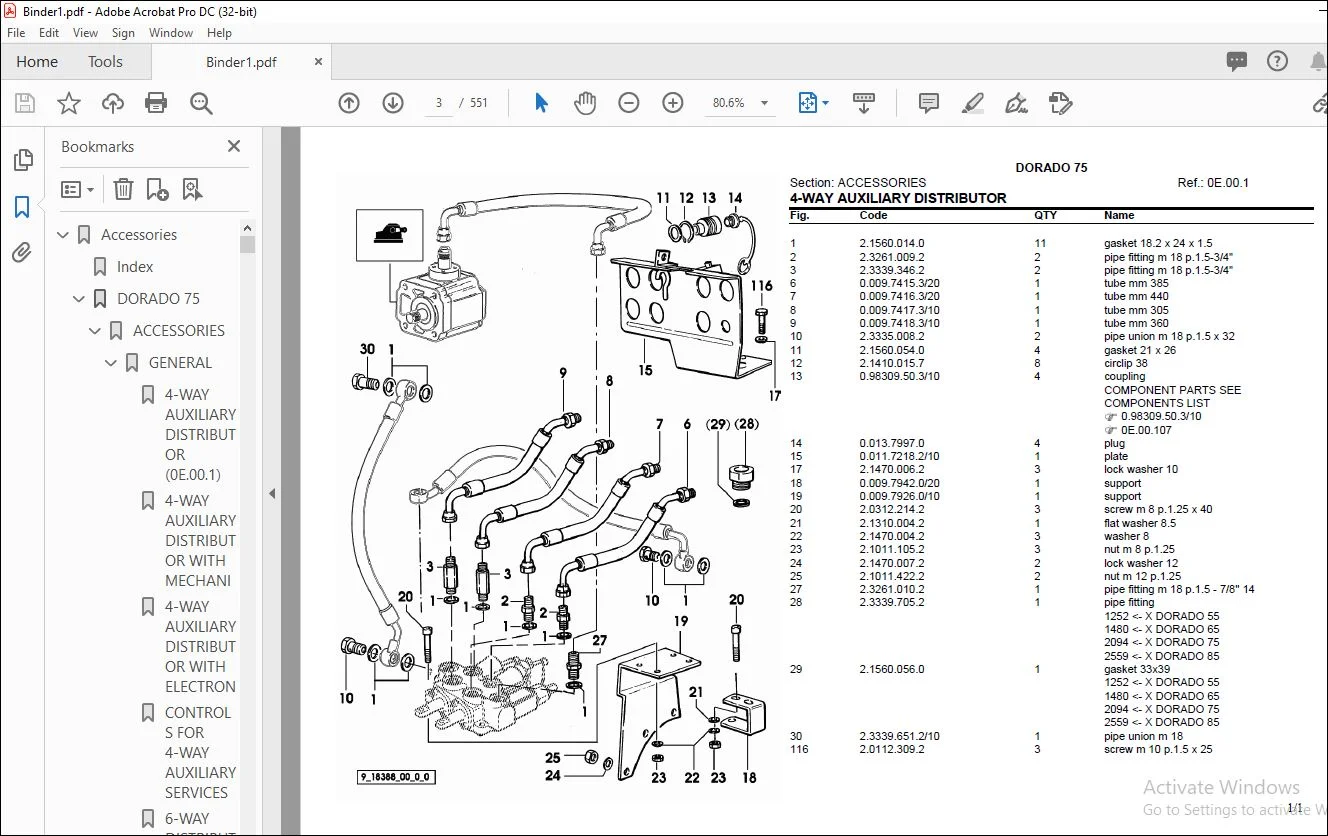Open the help question mark
This screenshot has height=836, width=1328.
pos(1277,61)
